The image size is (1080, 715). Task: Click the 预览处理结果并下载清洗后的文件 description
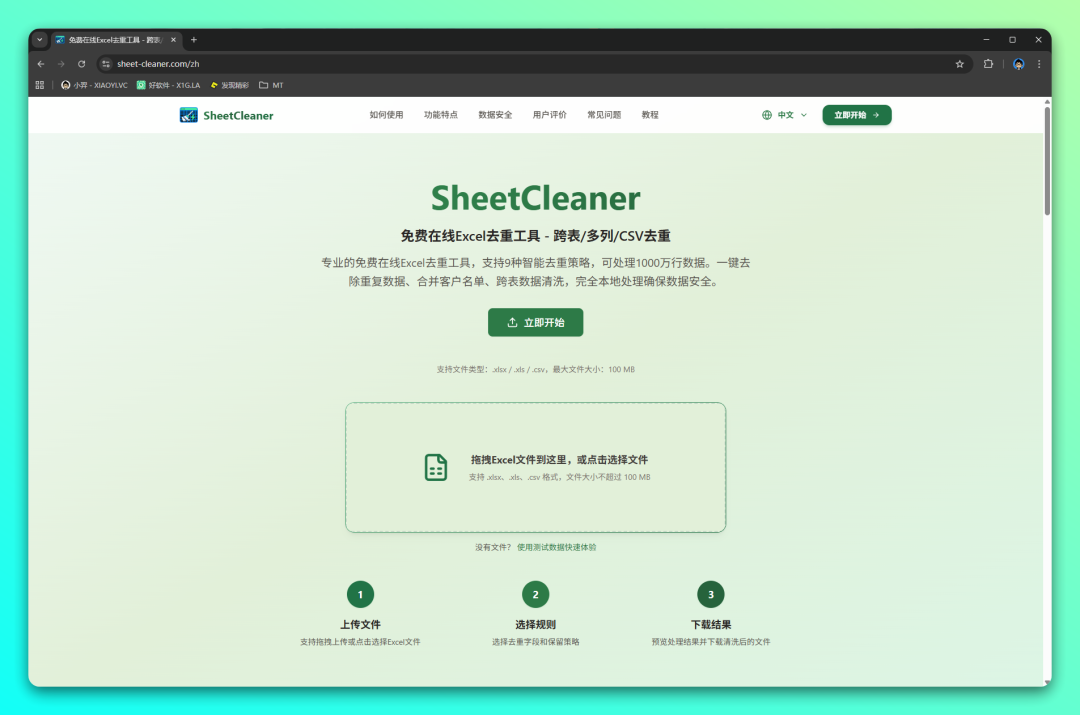tap(711, 642)
